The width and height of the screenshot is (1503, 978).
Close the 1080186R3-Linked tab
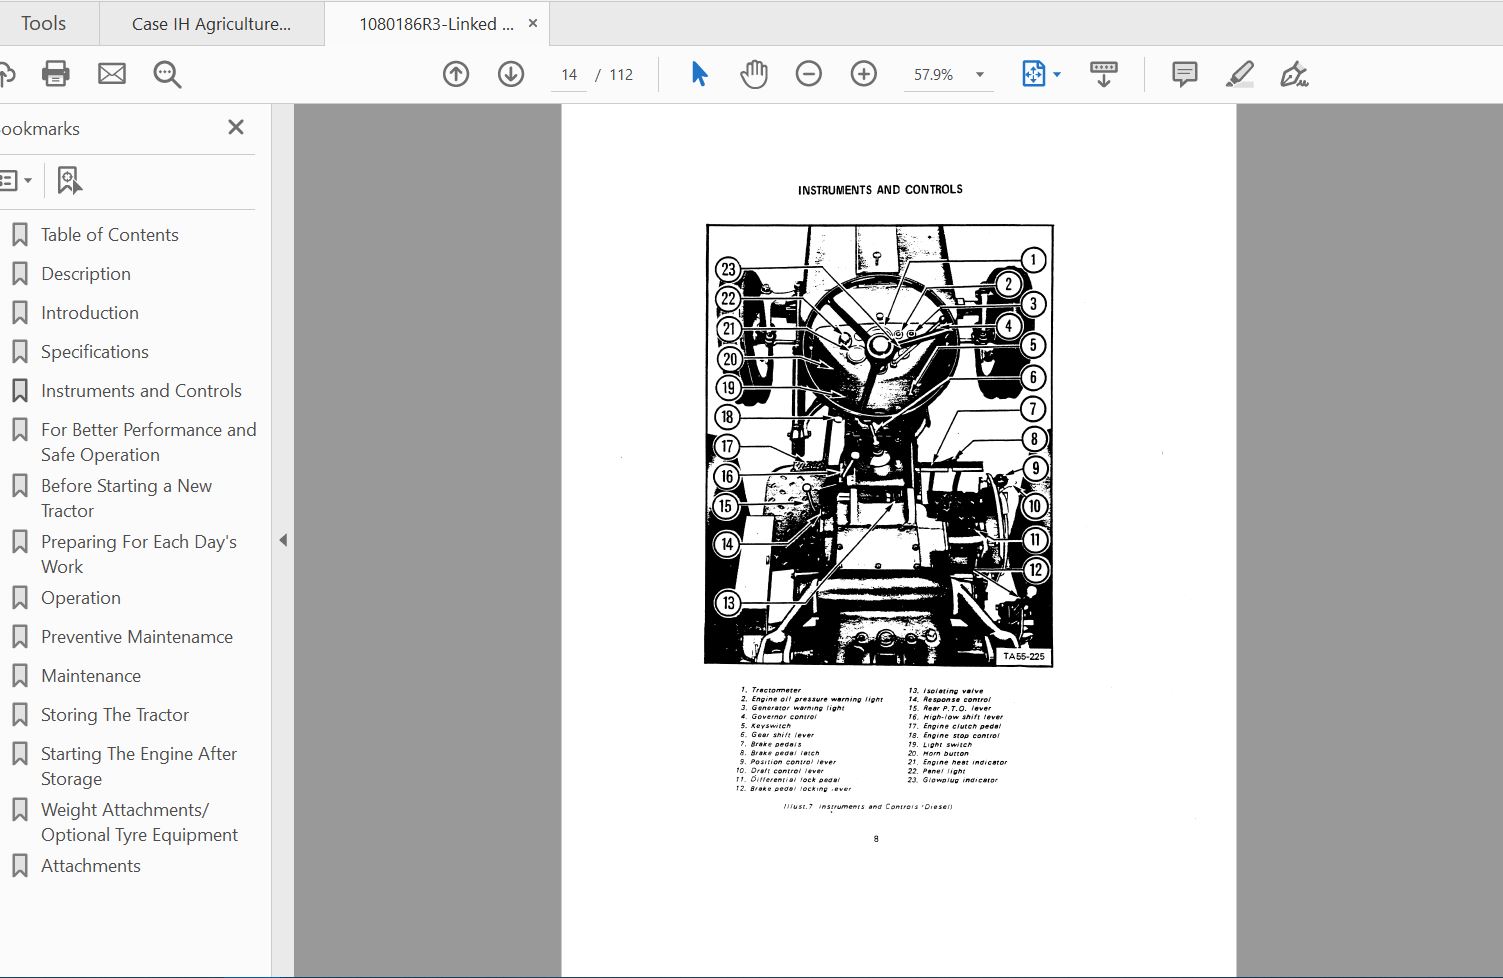[533, 23]
